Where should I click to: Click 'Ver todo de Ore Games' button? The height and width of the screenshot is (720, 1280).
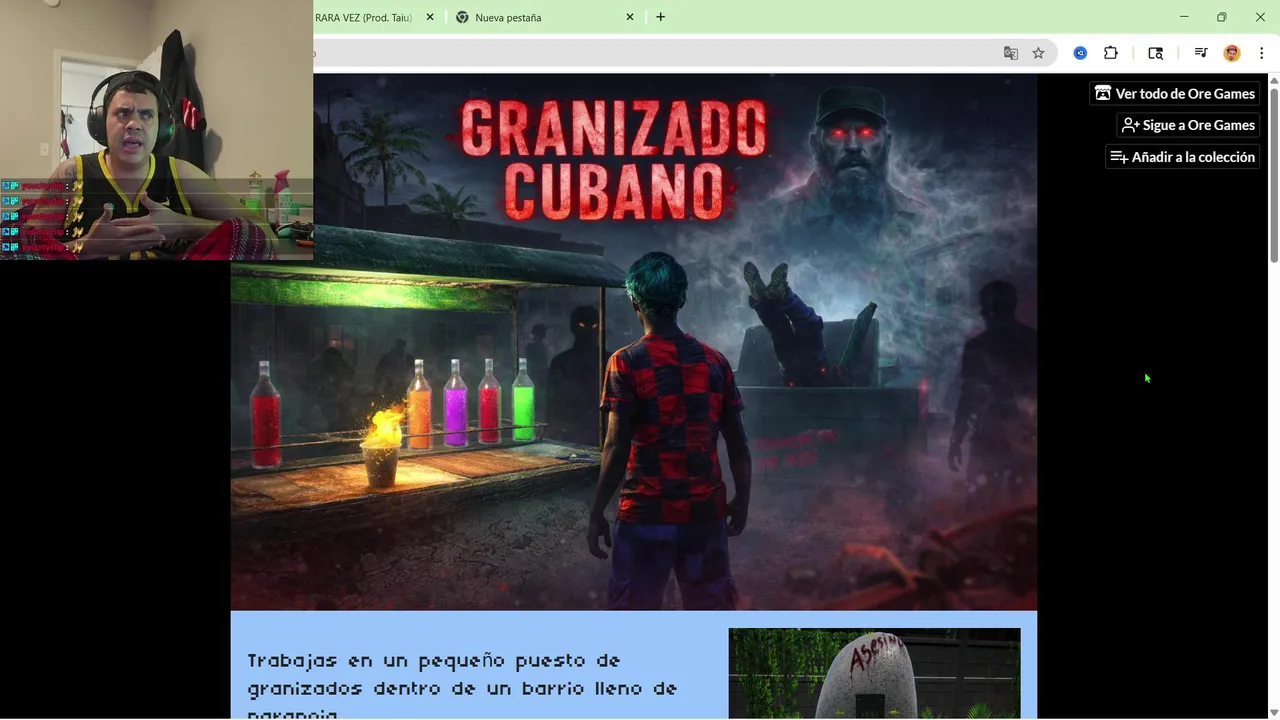(1174, 93)
